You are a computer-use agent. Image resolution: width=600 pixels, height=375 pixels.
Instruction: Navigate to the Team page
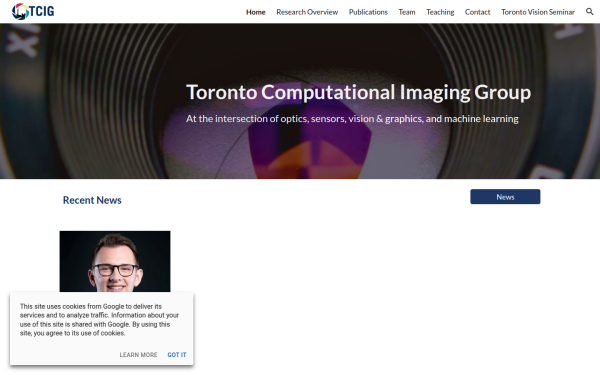click(407, 12)
